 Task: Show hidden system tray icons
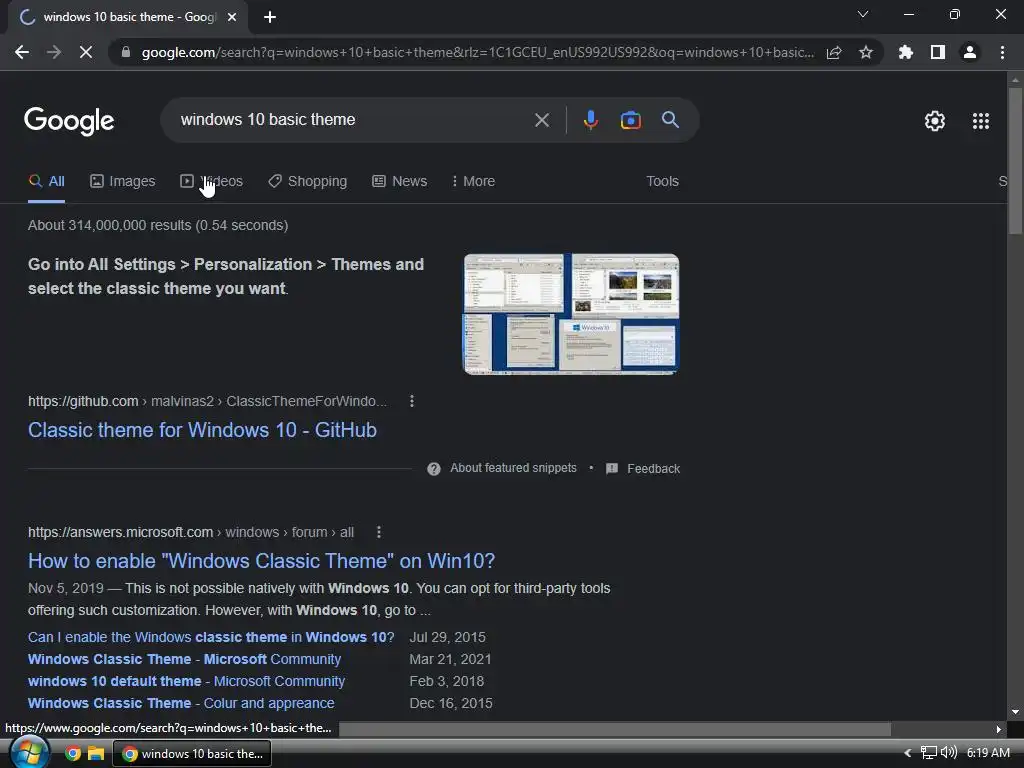pos(907,753)
